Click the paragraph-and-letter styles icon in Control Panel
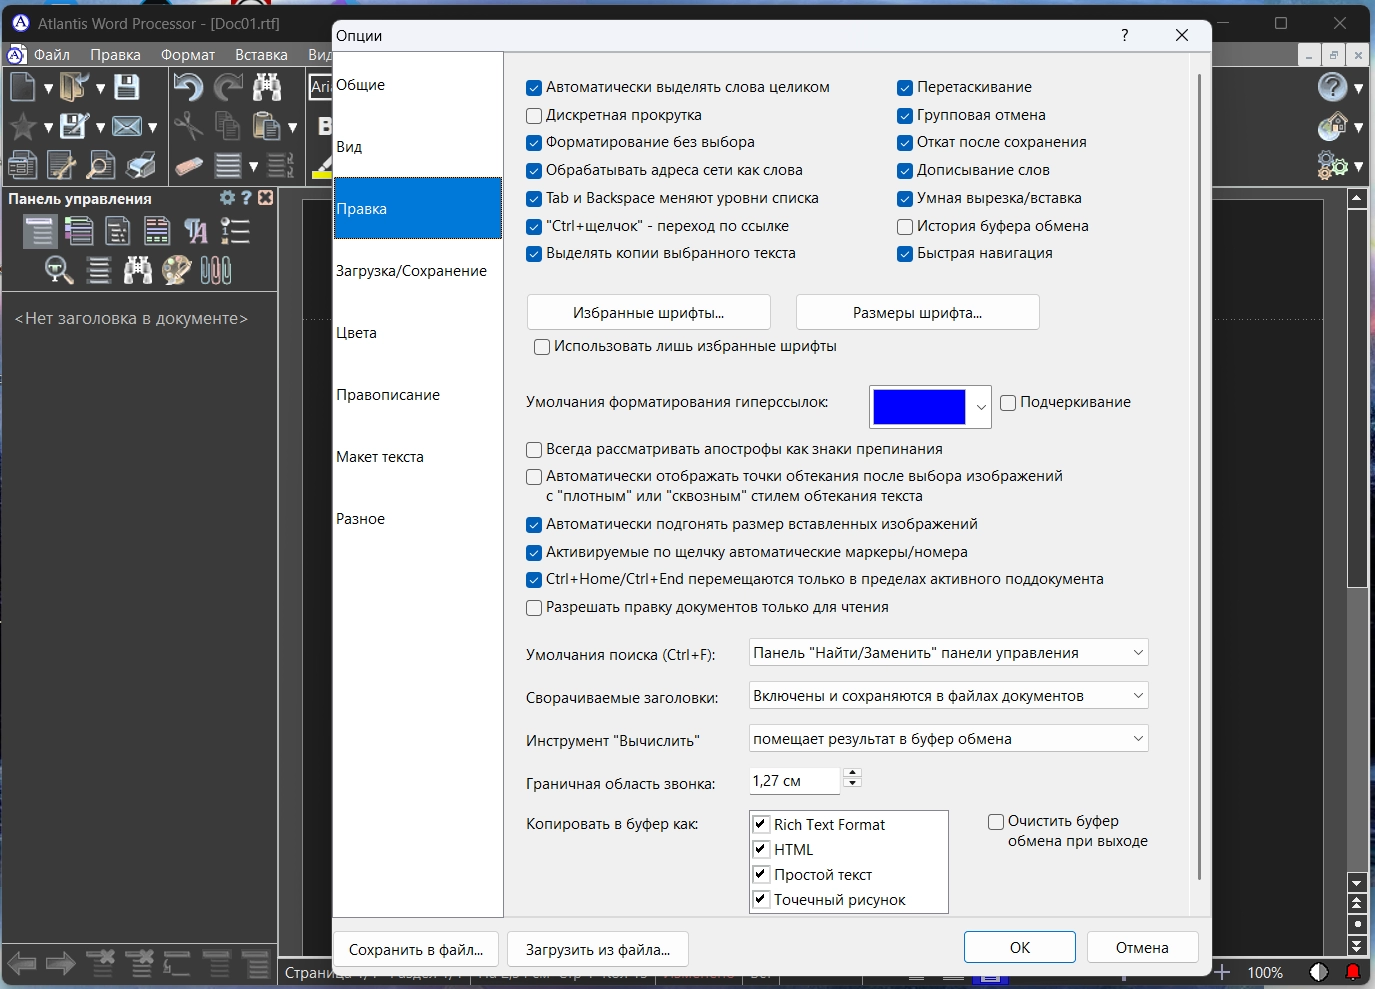The image size is (1375, 989). point(196,232)
